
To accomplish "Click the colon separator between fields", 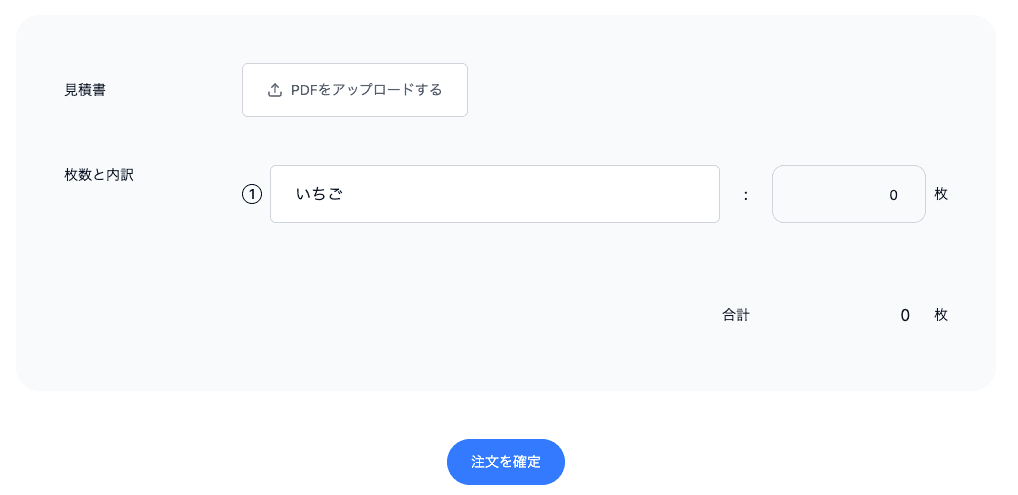I will [746, 195].
